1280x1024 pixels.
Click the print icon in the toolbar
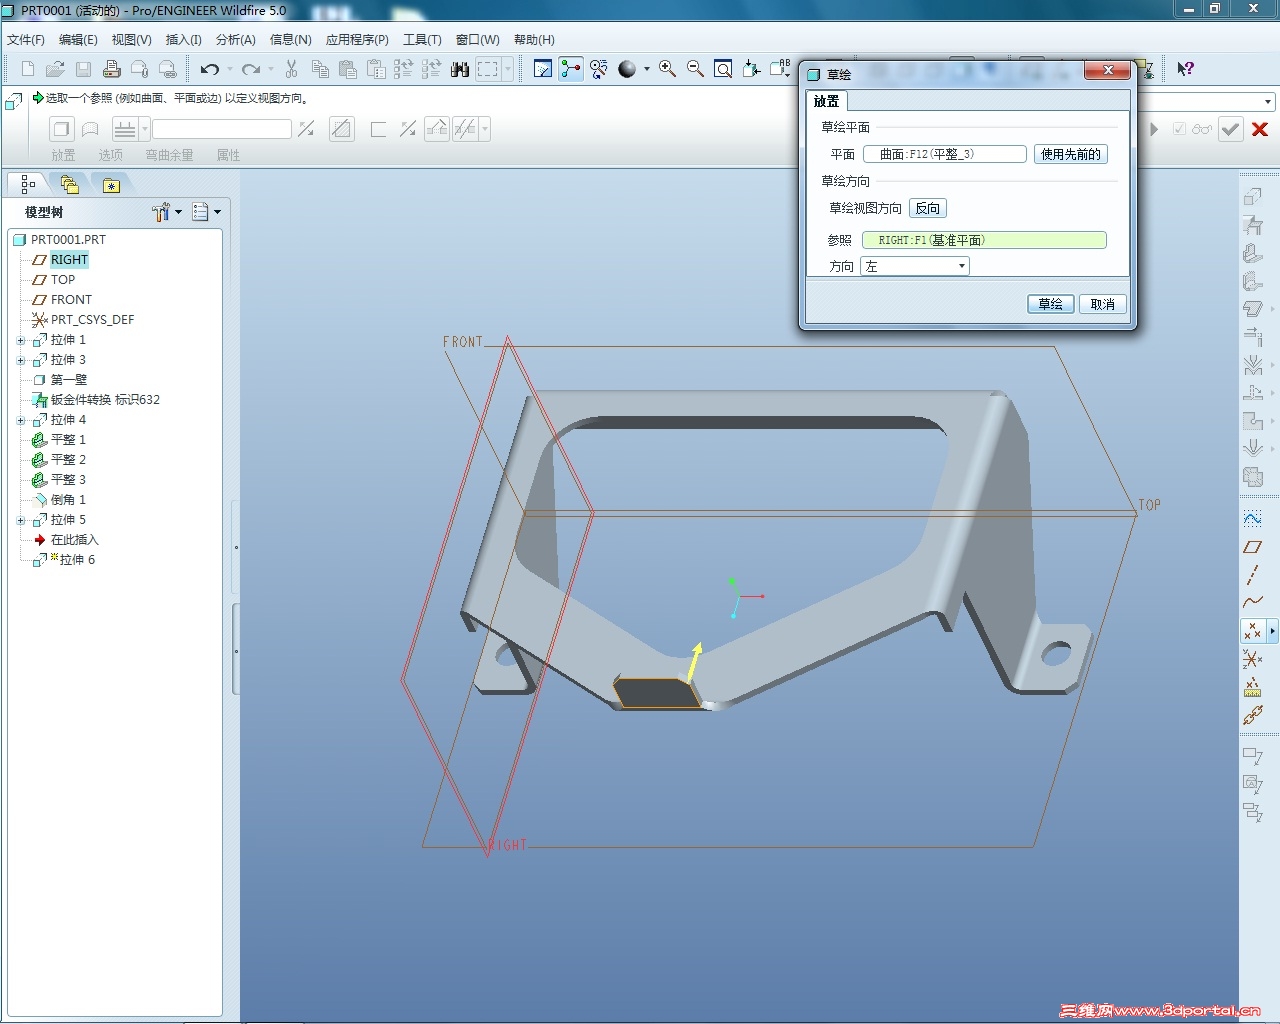[x=112, y=69]
